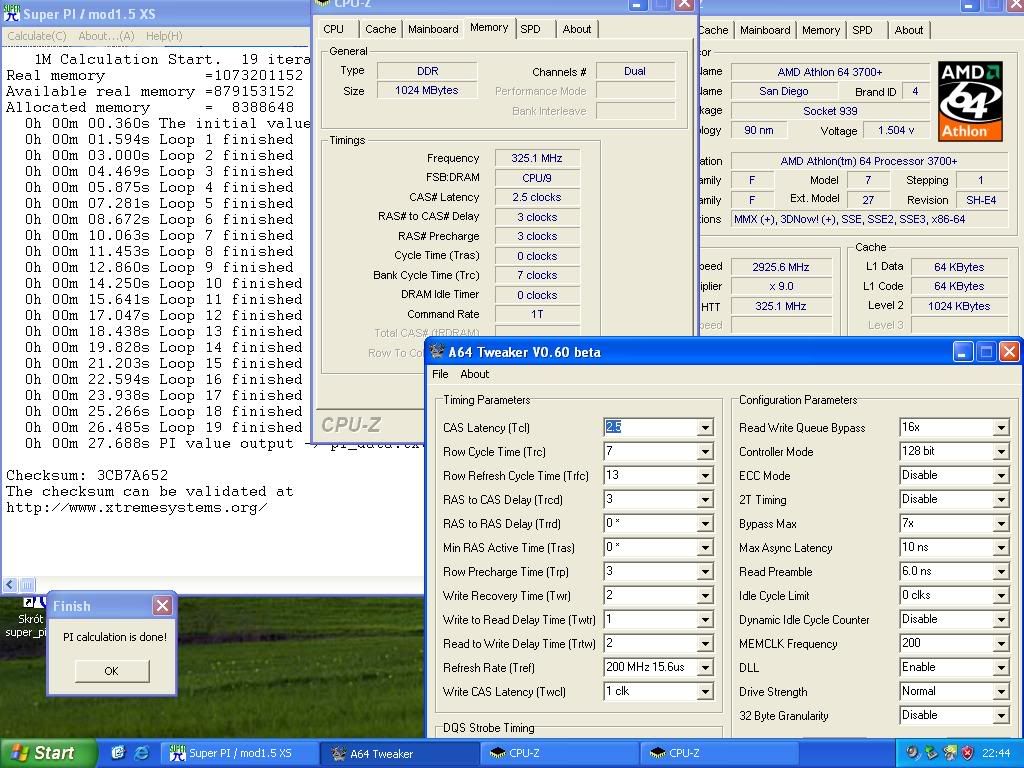
Task: Click the Command Rate field showing 1T
Action: [x=537, y=314]
